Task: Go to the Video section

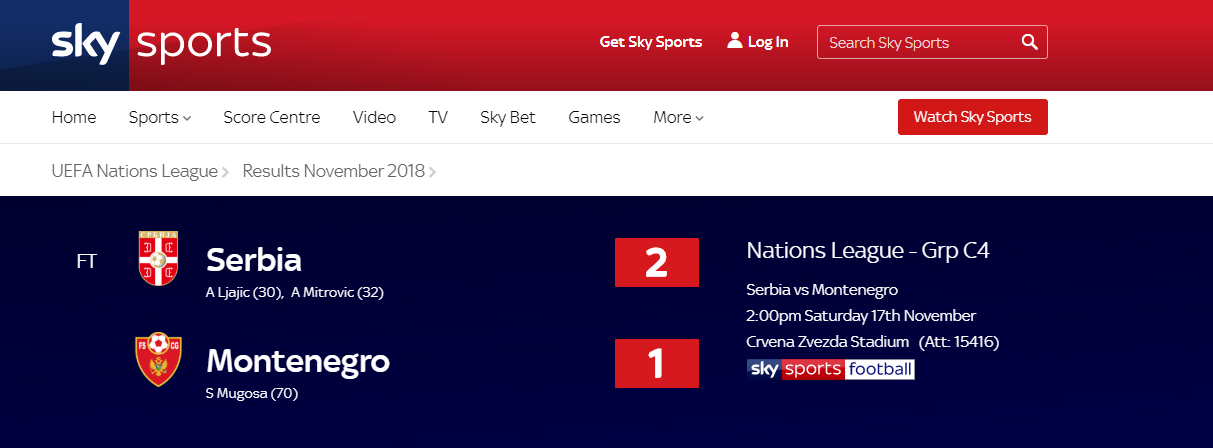Action: coord(374,117)
